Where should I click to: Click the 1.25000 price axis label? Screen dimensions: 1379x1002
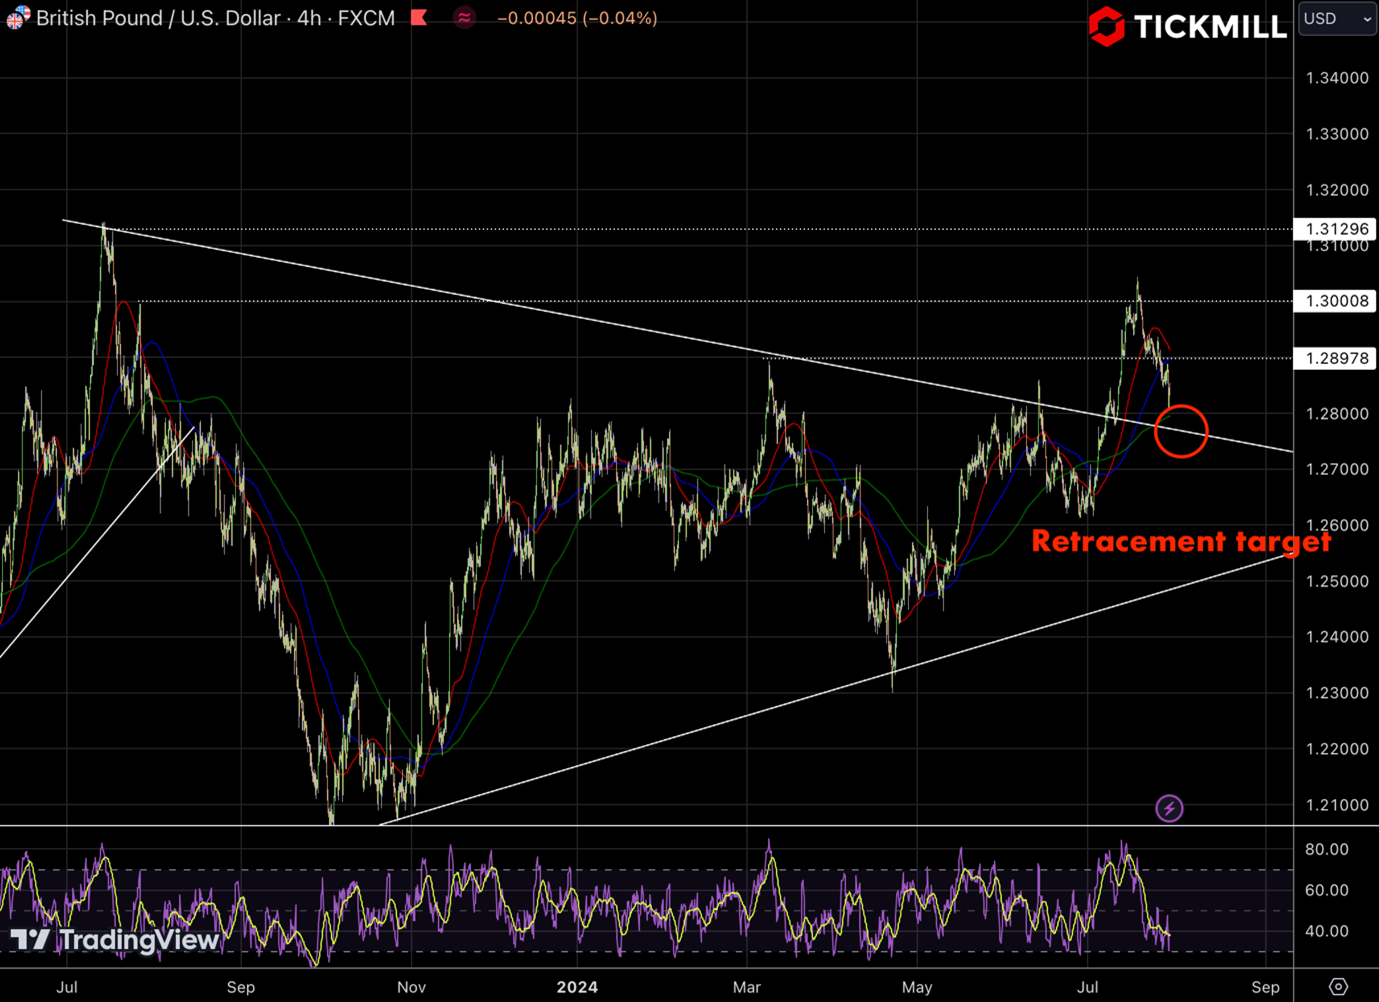coord(1337,581)
